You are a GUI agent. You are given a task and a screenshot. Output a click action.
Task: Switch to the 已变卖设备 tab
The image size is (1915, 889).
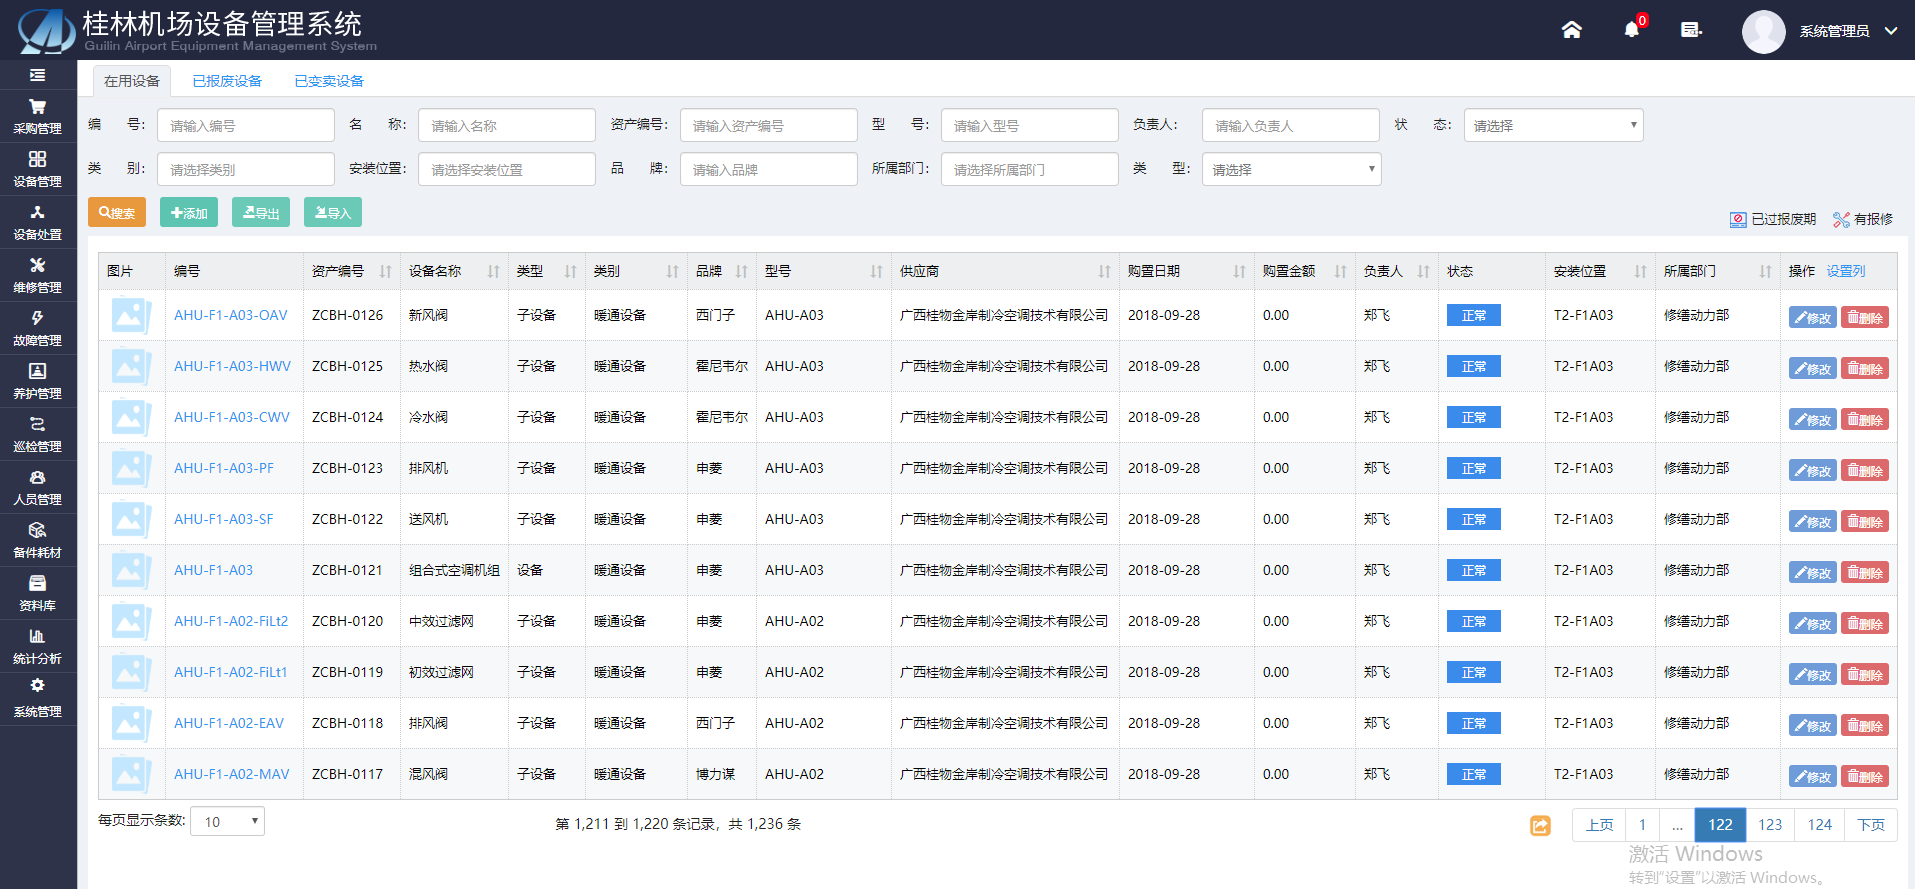(x=329, y=81)
